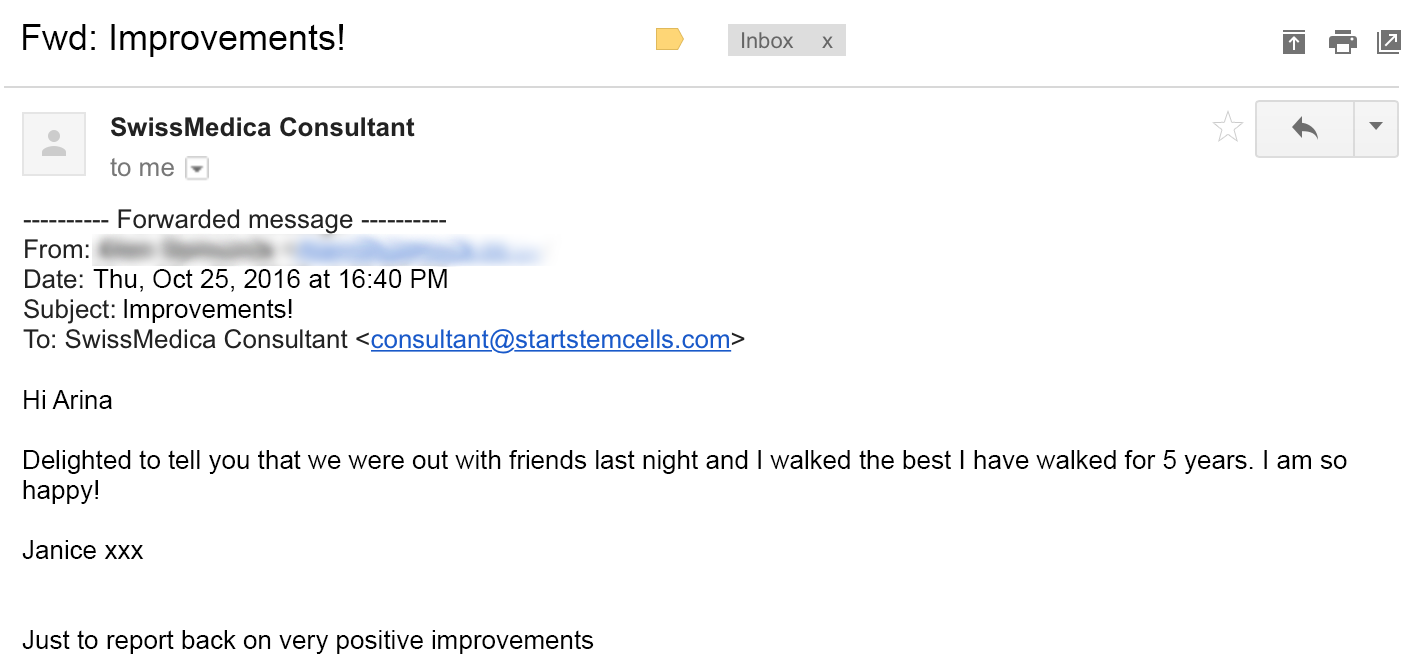Remove the Inbox label with x
The width and height of the screenshot is (1422, 671).
[827, 41]
